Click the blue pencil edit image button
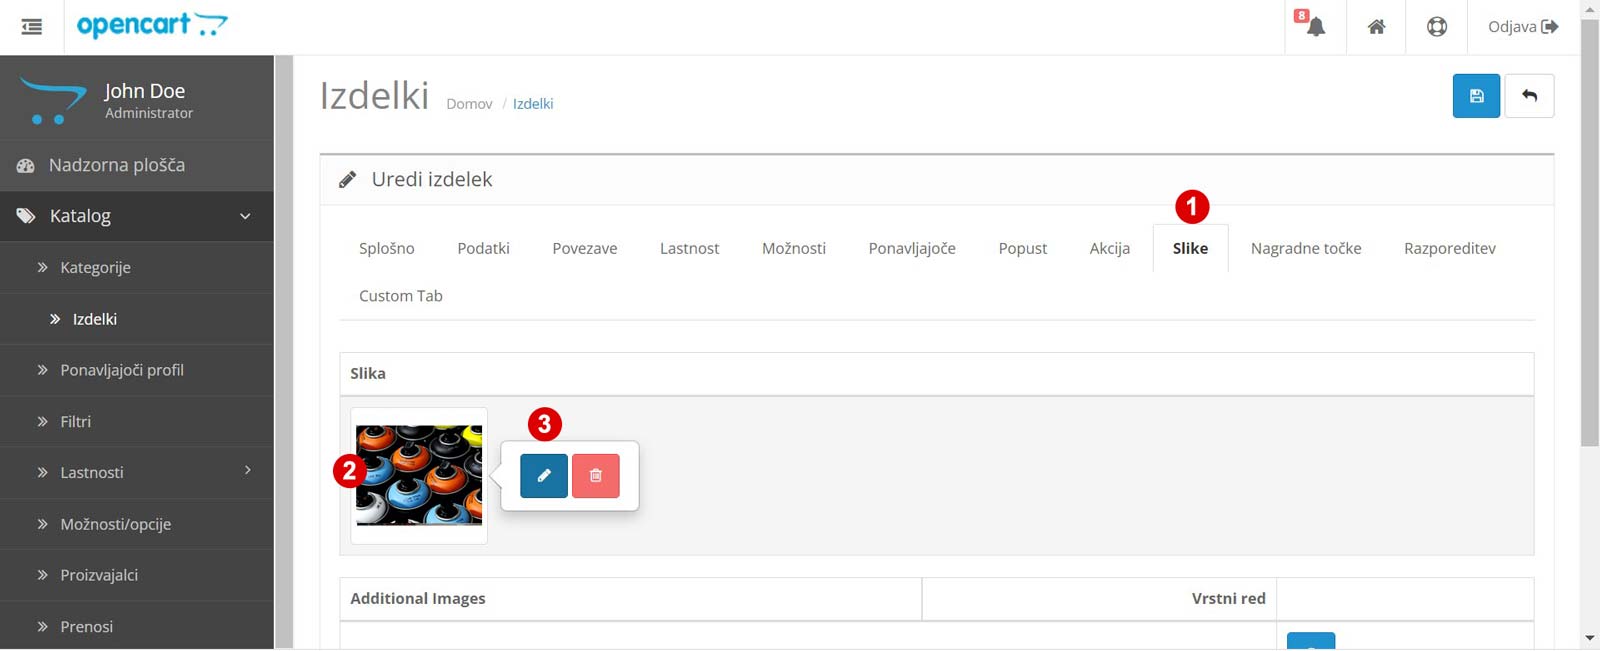The height and width of the screenshot is (651, 1600). (544, 476)
